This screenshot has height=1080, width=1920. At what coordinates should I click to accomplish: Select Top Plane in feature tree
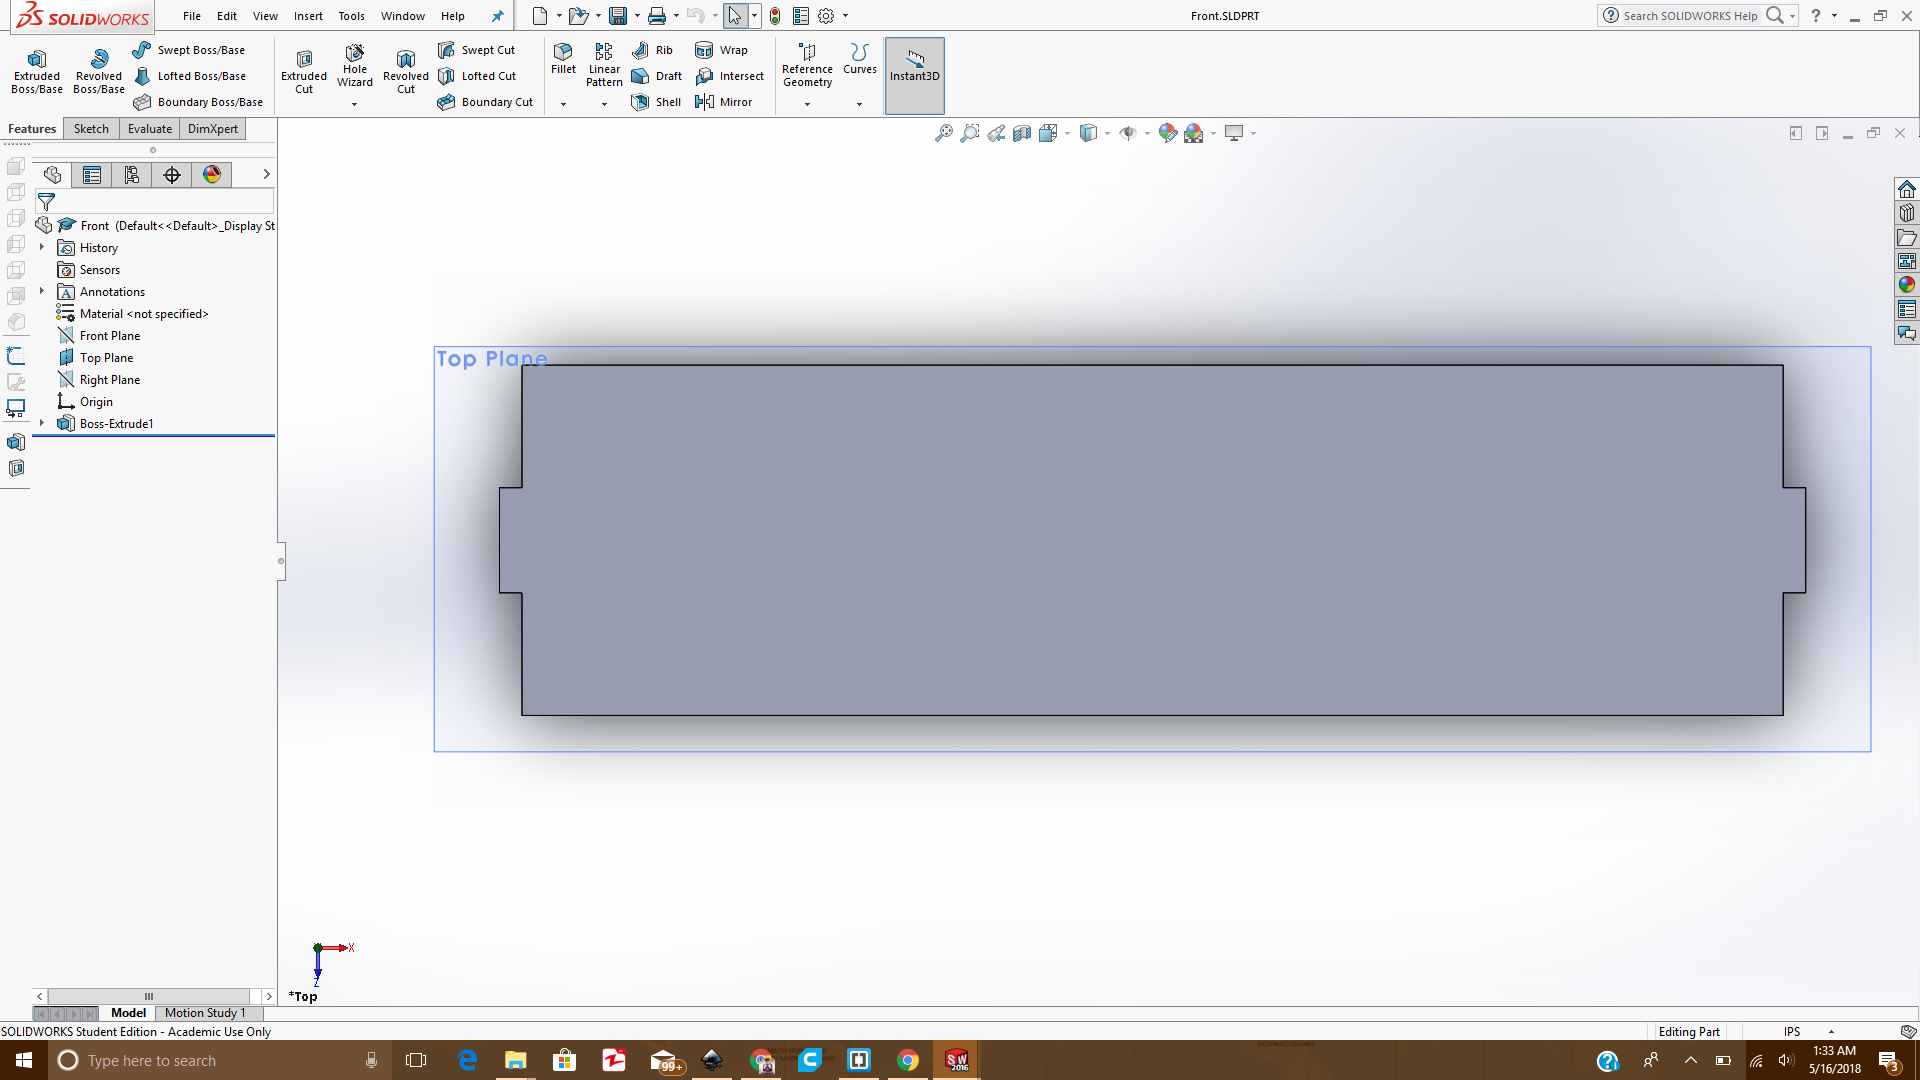(106, 358)
